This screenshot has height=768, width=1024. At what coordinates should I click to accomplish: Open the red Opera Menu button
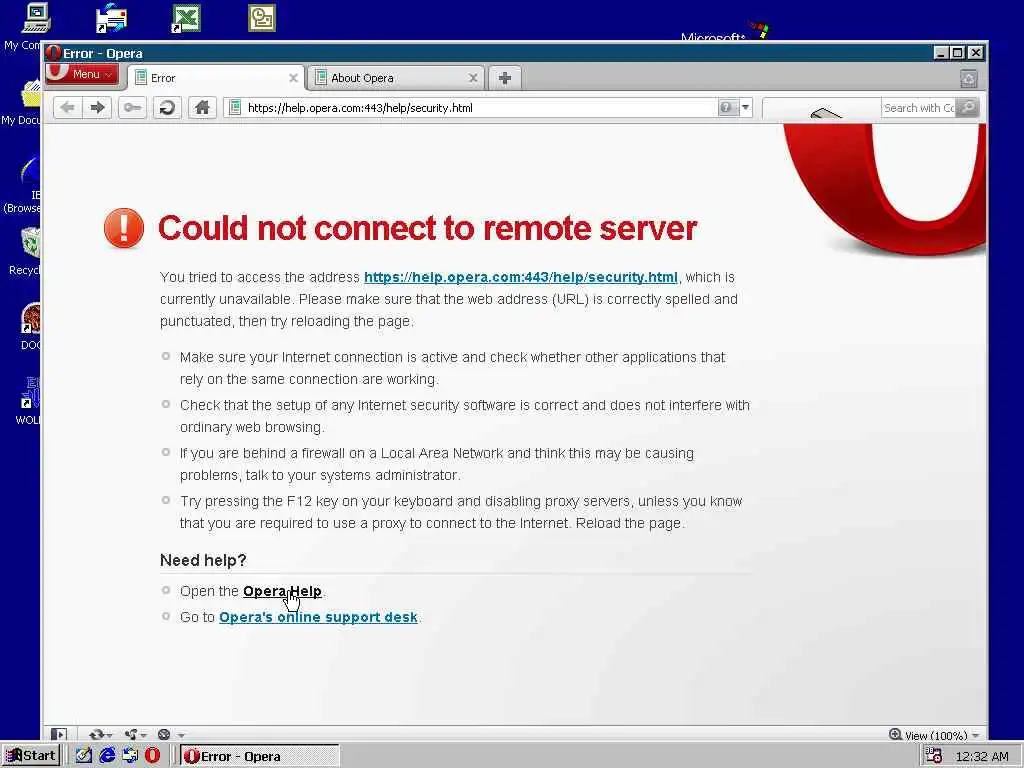(x=82, y=74)
